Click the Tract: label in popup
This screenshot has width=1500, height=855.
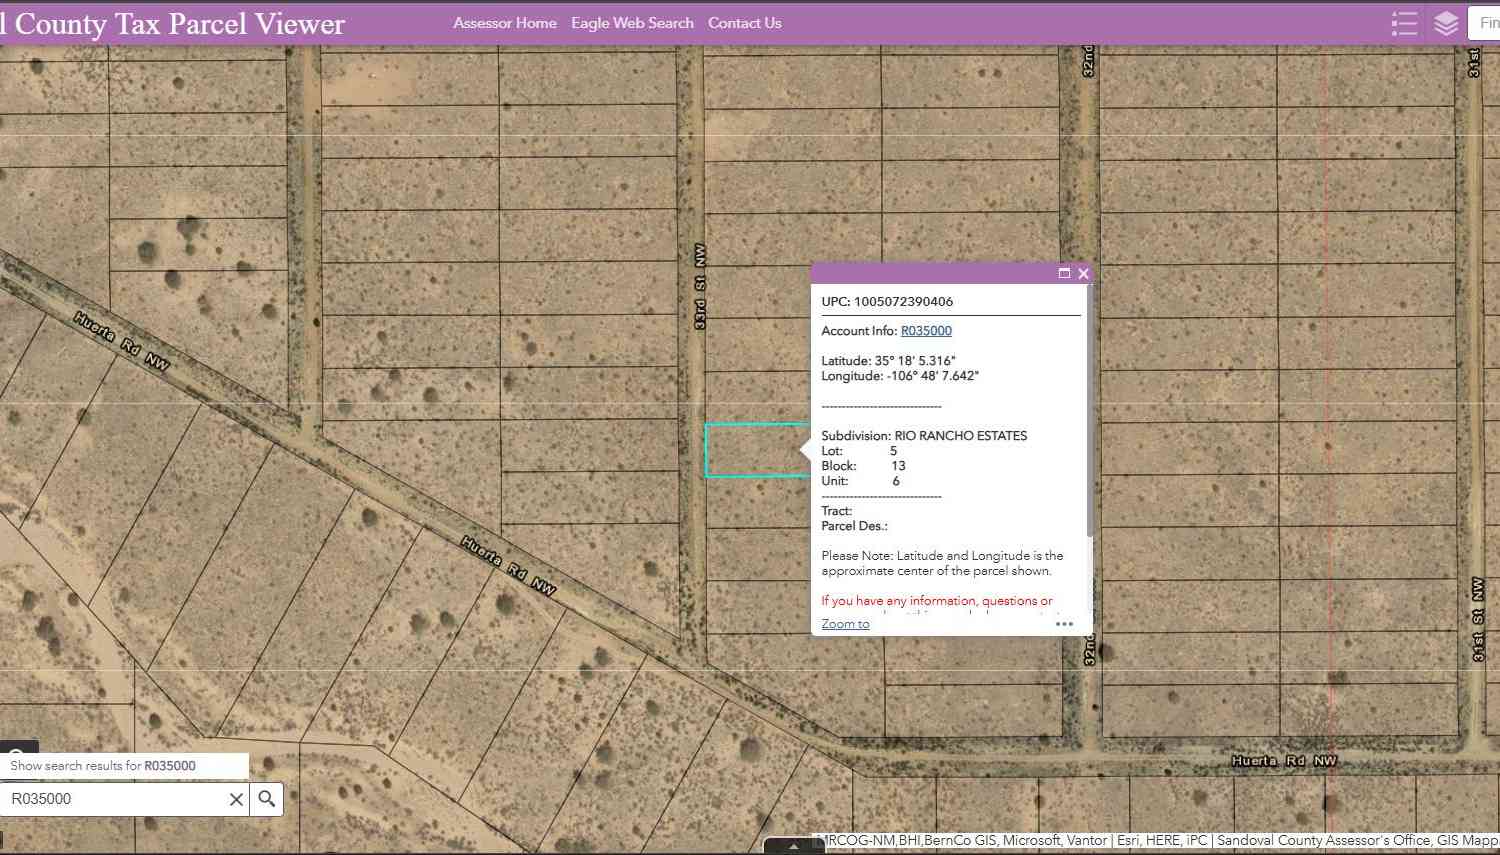tap(837, 511)
